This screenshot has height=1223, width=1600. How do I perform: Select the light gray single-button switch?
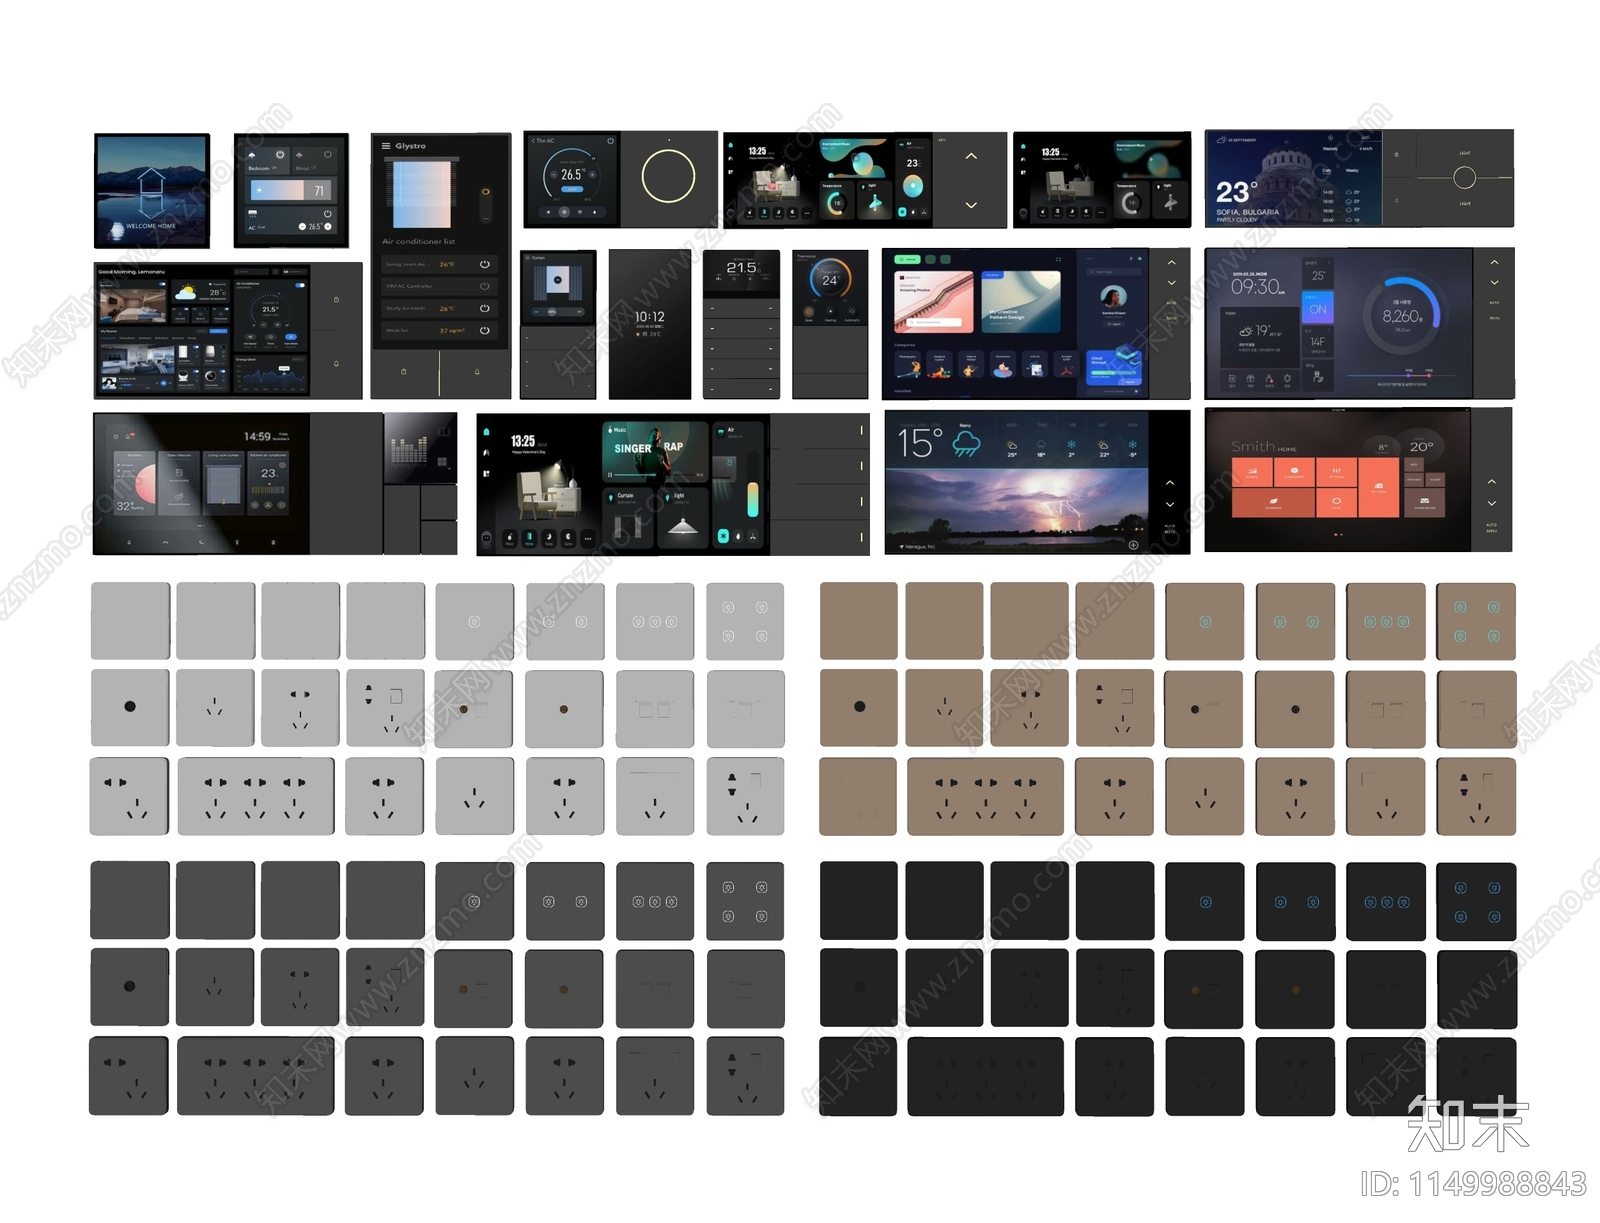[474, 621]
